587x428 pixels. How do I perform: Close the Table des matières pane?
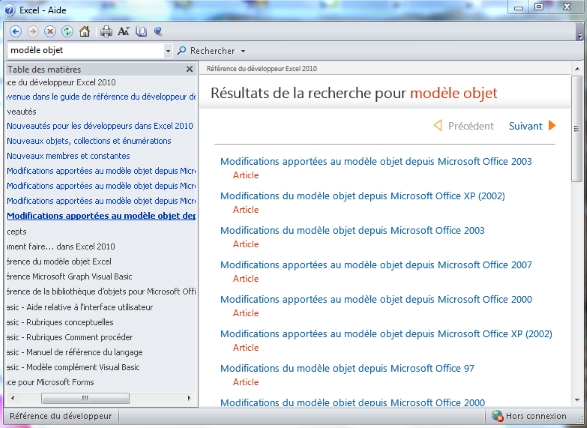[190, 69]
